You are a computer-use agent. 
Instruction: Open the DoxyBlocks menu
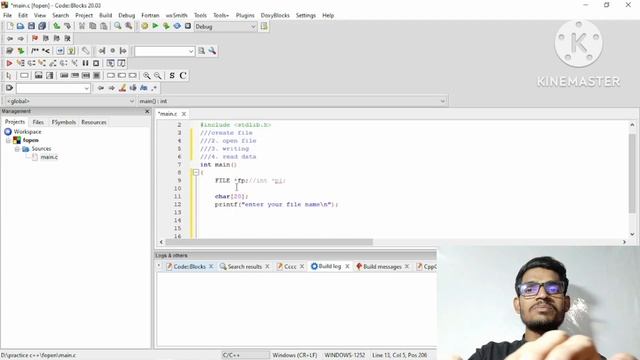275,15
